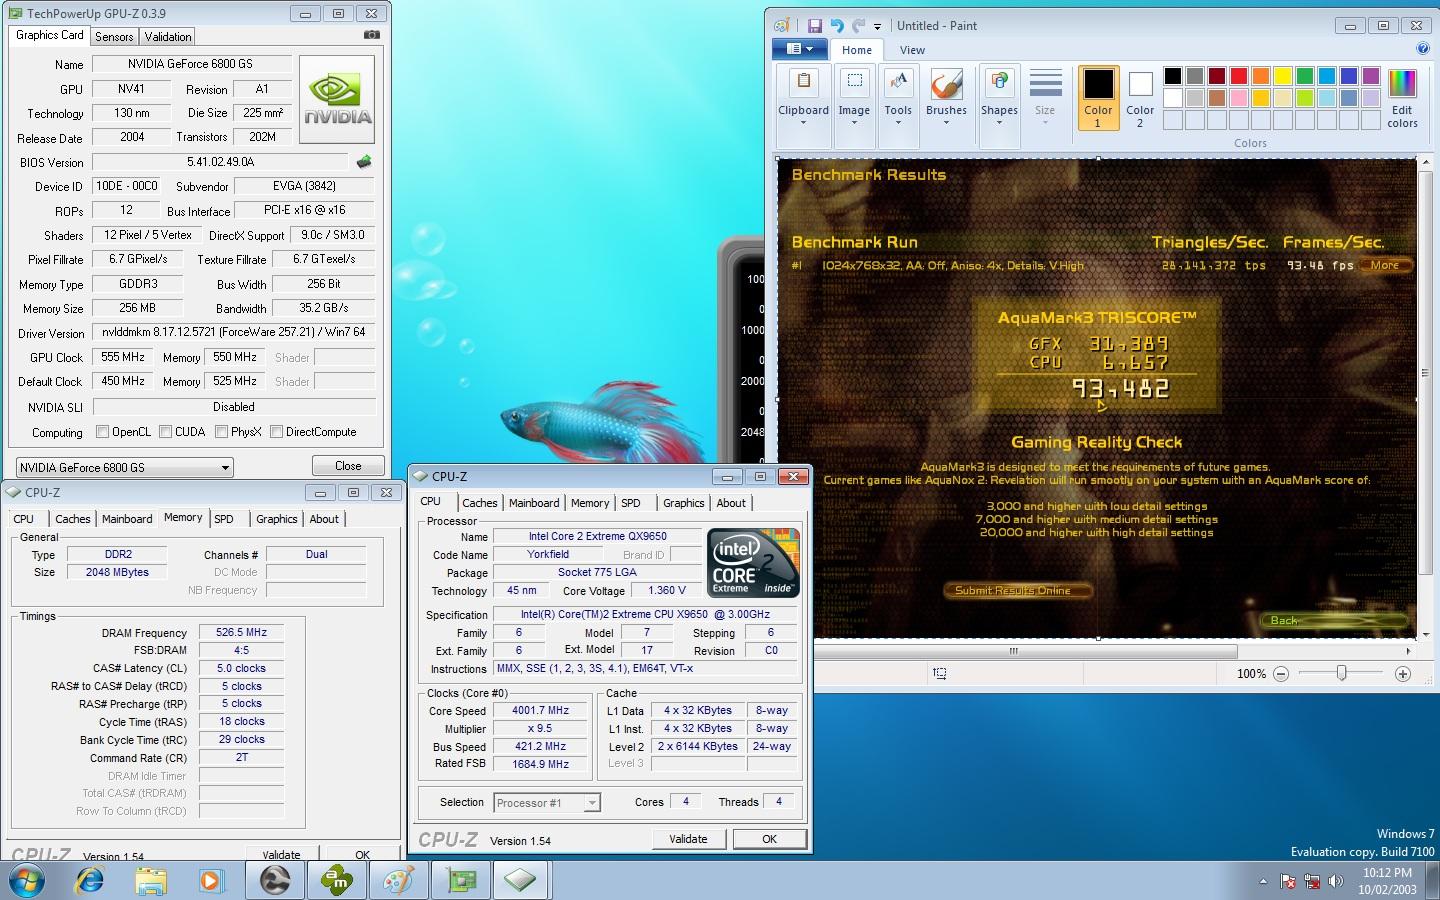Open SPD tab in the memory CPU-Z window
Screen dimensions: 1440x900
(224, 519)
